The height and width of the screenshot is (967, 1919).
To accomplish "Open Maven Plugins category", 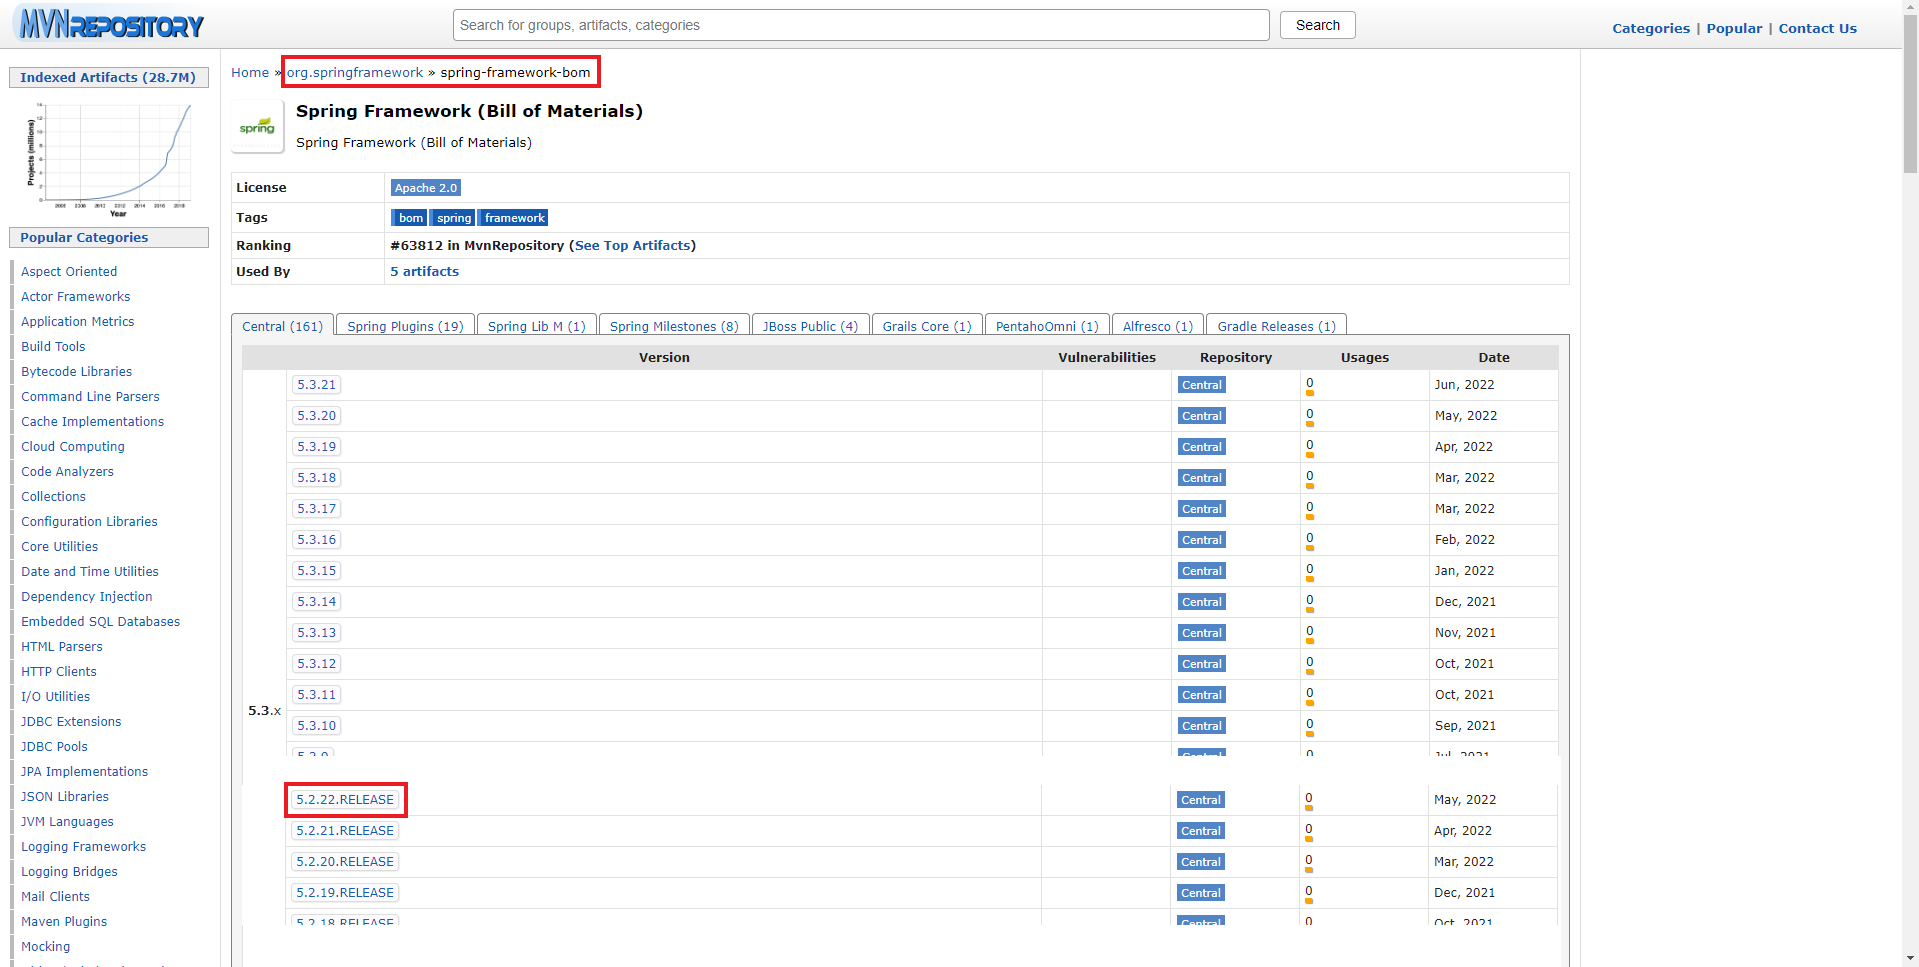I will (64, 921).
